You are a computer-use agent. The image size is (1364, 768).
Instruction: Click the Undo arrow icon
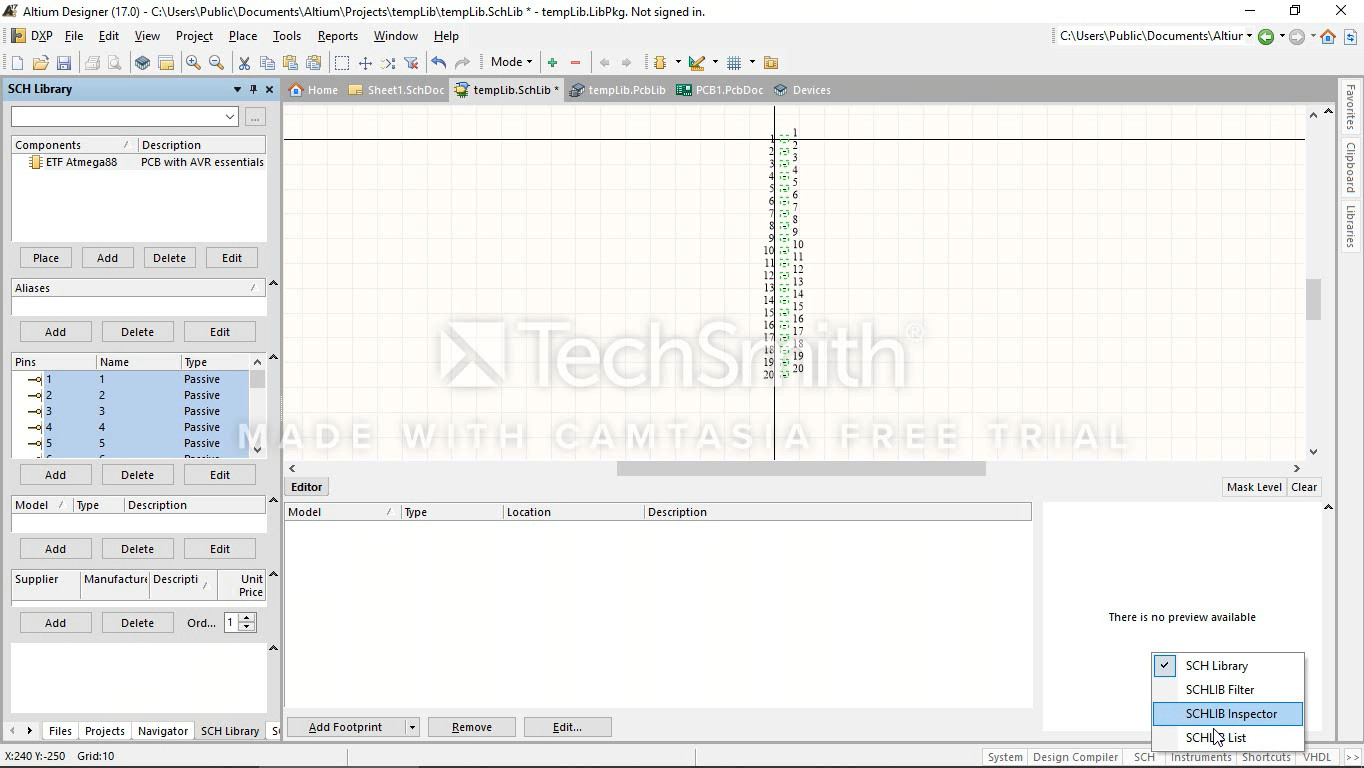(x=438, y=63)
